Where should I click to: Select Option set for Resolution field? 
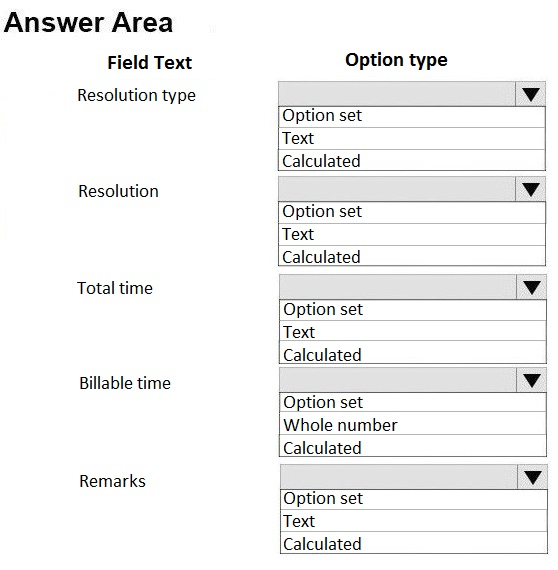(412, 212)
